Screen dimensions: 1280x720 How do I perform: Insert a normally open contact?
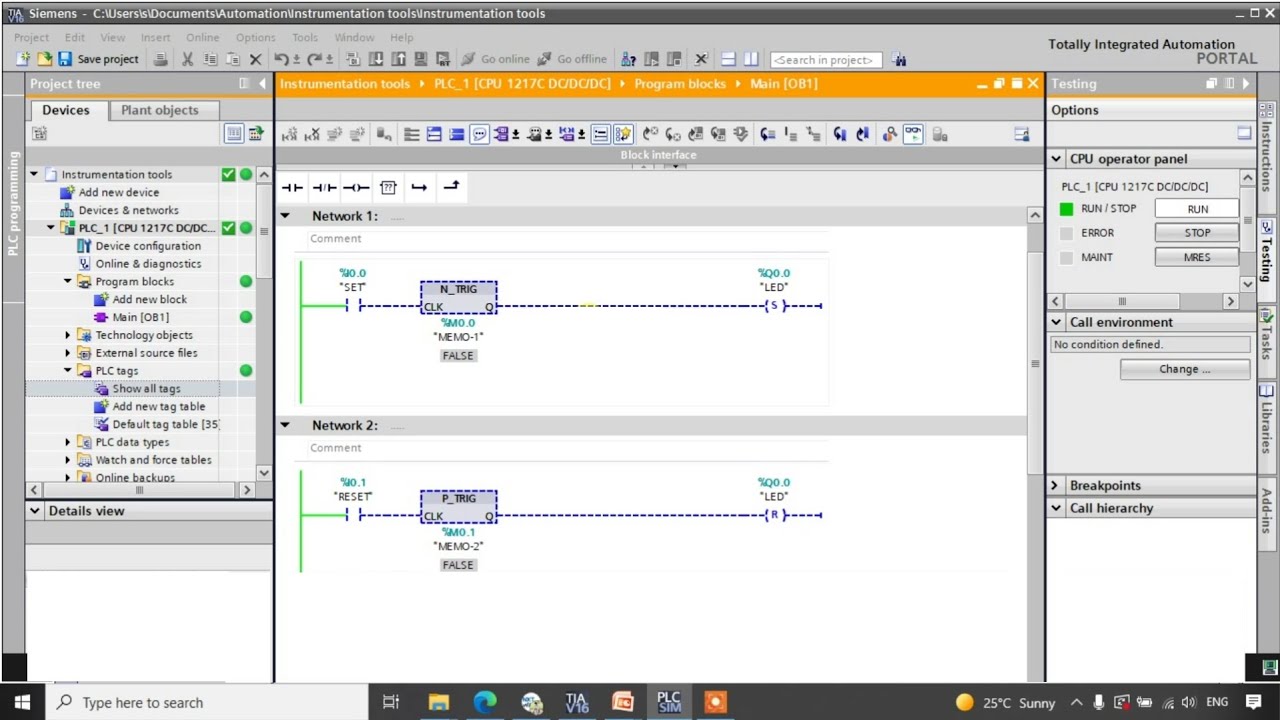click(292, 187)
